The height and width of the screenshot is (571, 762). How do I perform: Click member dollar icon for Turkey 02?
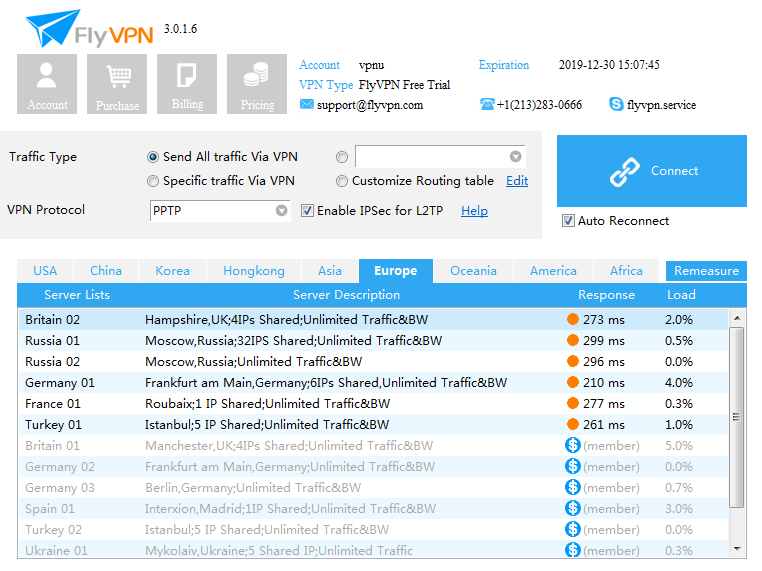point(573,529)
